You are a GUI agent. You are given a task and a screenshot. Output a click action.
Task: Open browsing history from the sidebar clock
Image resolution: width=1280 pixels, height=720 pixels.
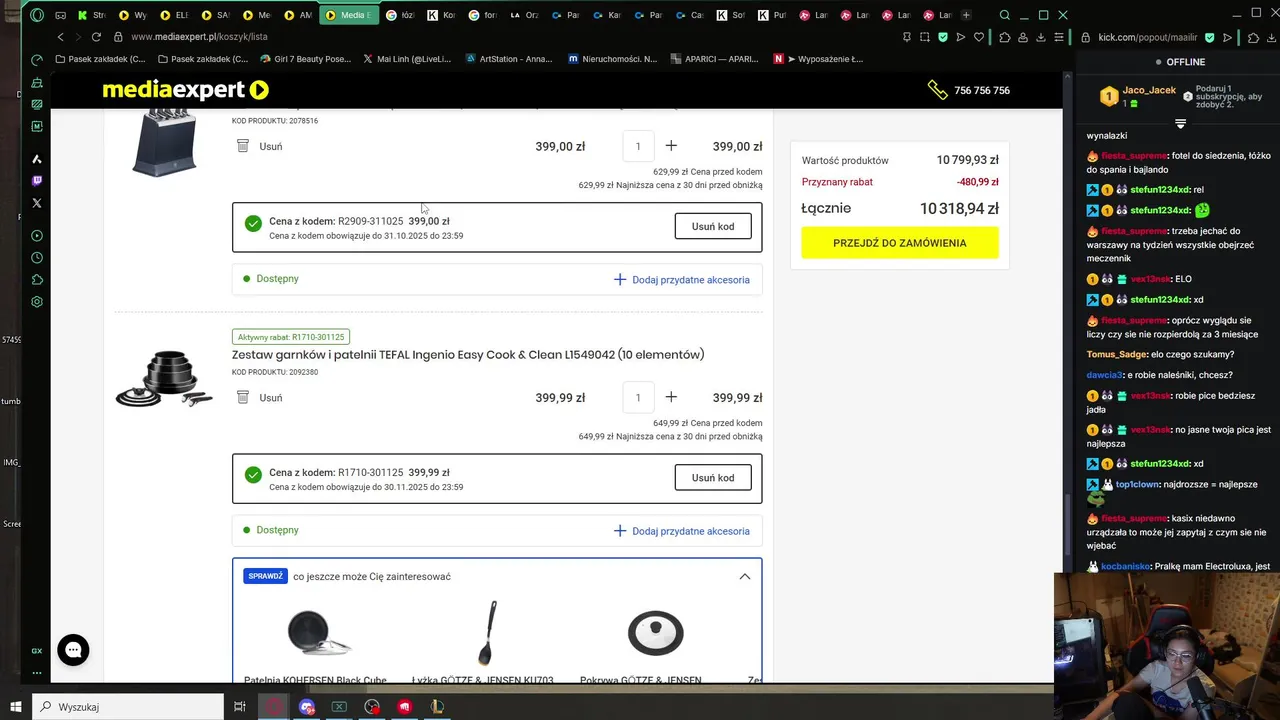[x=37, y=258]
